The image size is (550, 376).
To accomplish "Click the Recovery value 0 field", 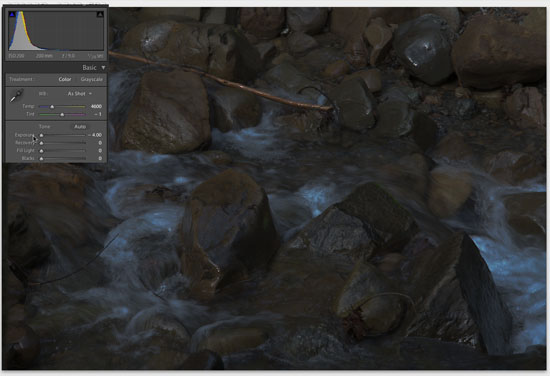I will [x=100, y=143].
